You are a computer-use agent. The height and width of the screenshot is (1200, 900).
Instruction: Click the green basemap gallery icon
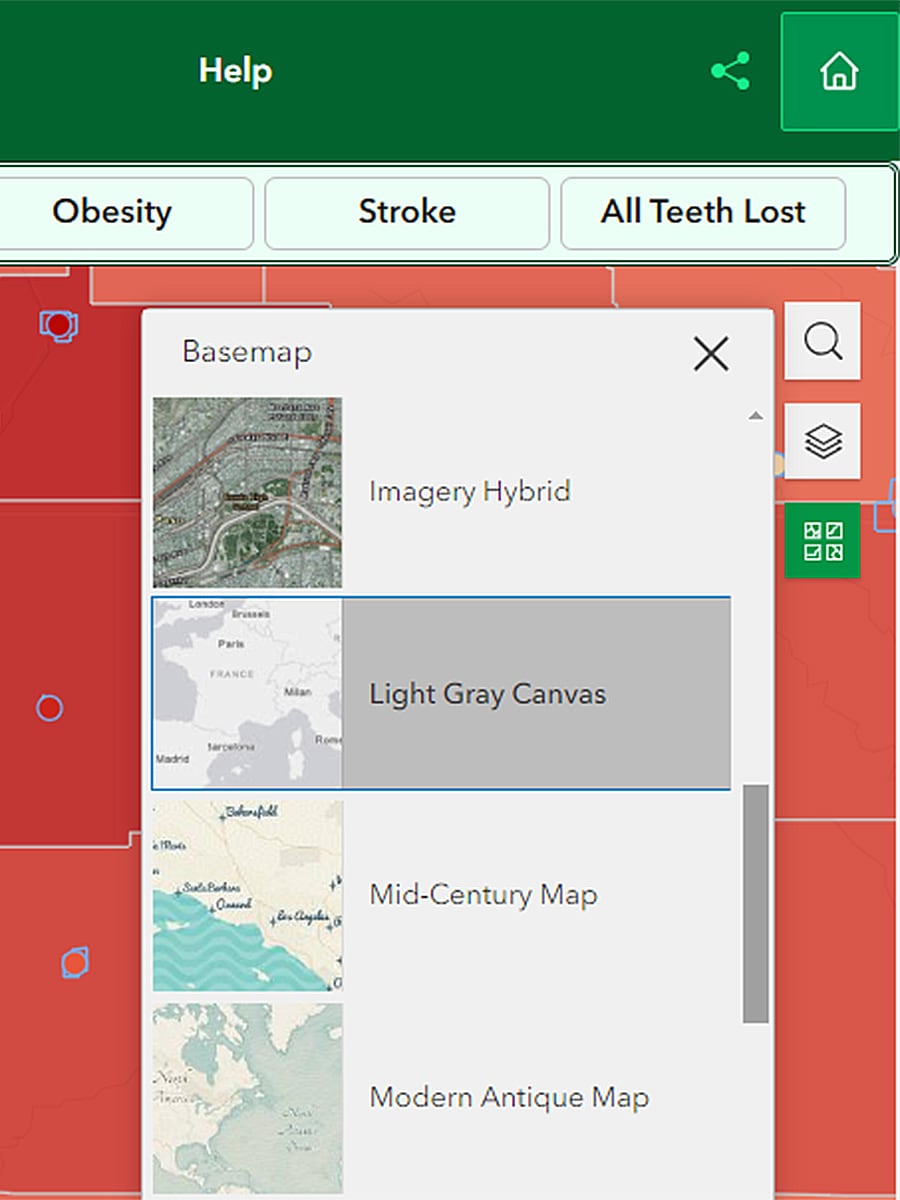pyautogui.click(x=822, y=540)
